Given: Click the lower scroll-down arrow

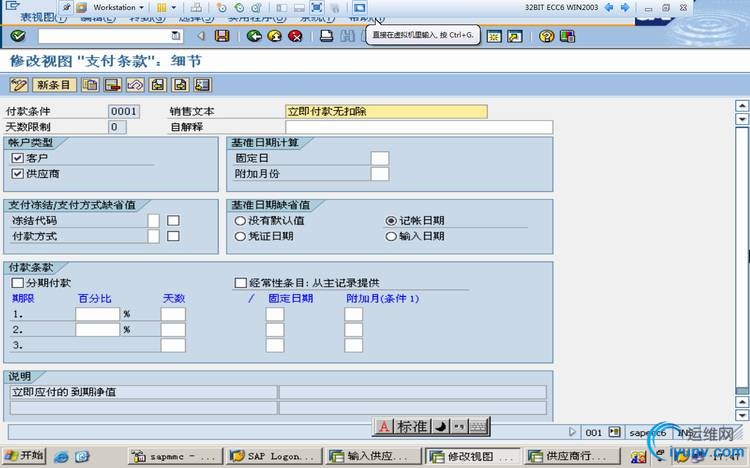Looking at the screenshot, I should coord(742,415).
